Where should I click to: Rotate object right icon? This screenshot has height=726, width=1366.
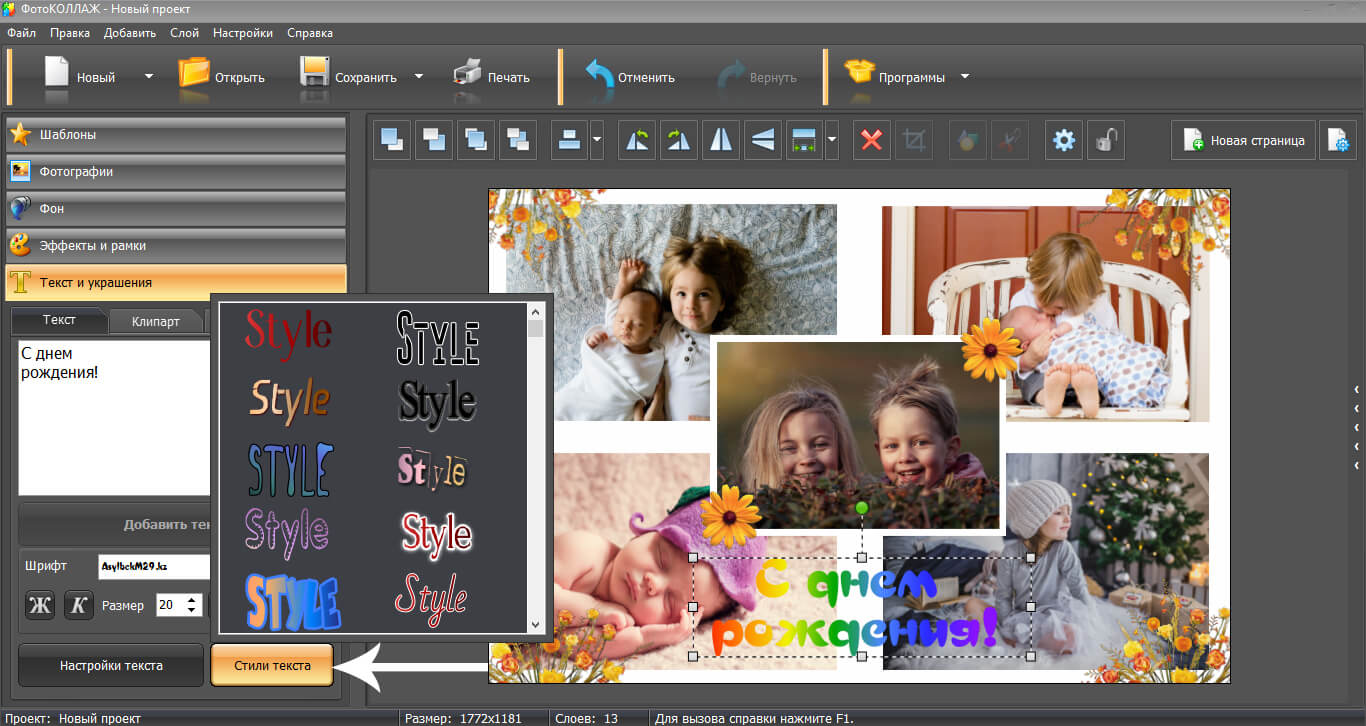click(679, 140)
